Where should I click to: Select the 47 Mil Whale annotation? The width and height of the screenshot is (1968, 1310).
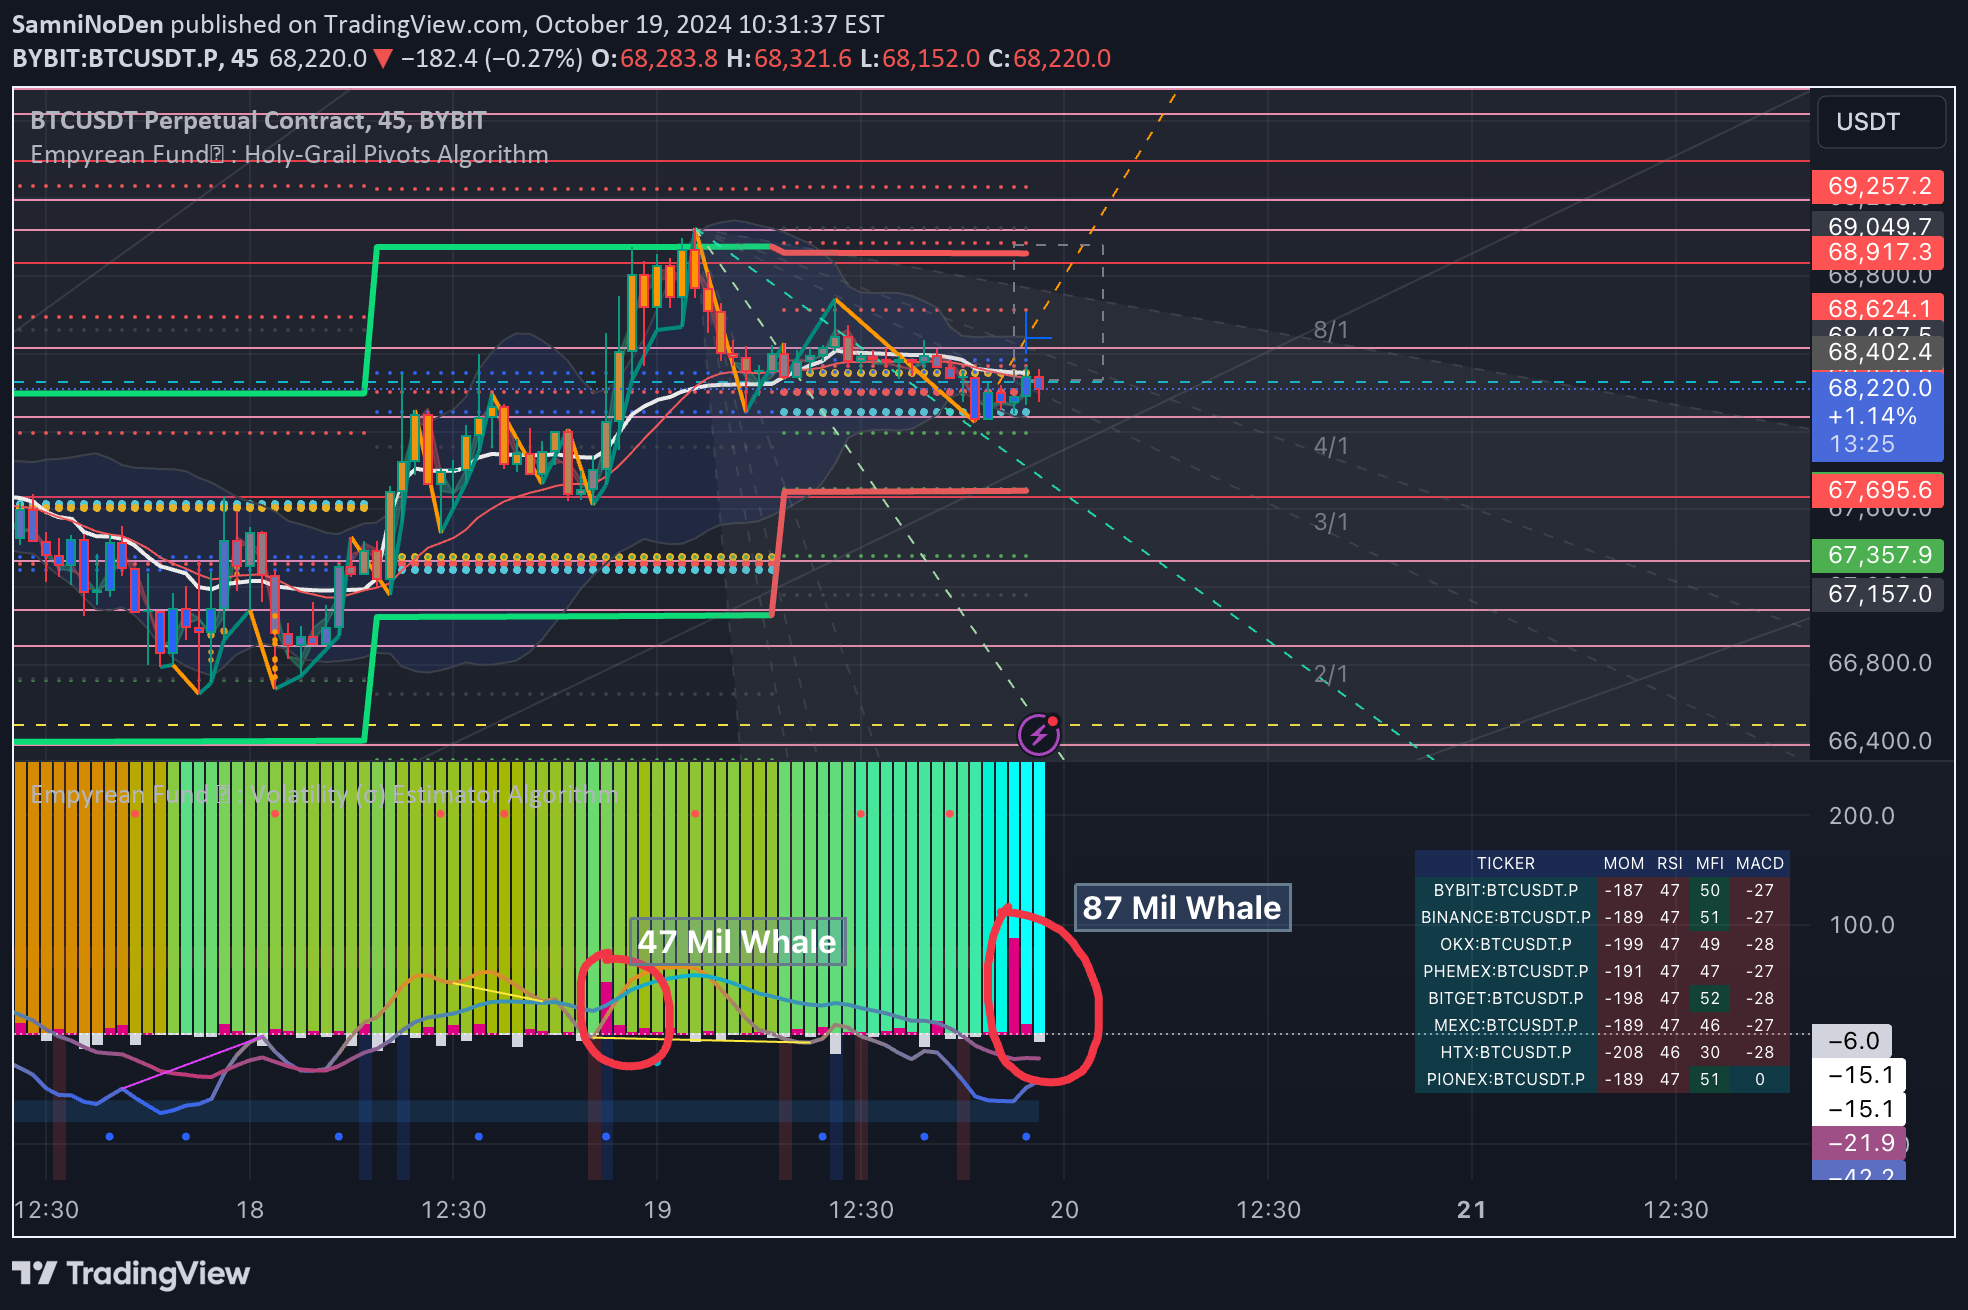click(x=737, y=942)
